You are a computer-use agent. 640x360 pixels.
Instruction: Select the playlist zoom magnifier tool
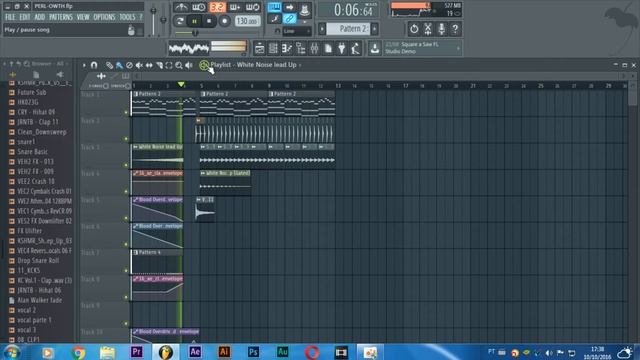(179, 65)
